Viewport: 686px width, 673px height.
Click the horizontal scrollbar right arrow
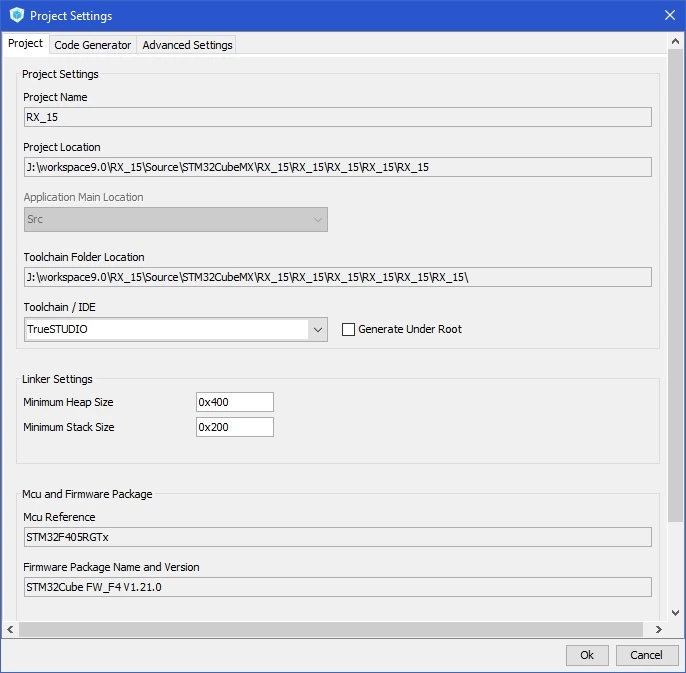click(x=658, y=629)
